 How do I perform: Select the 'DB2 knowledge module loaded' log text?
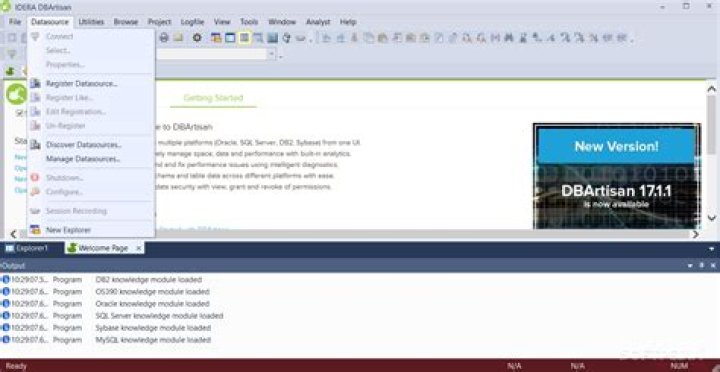pyautogui.click(x=148, y=279)
